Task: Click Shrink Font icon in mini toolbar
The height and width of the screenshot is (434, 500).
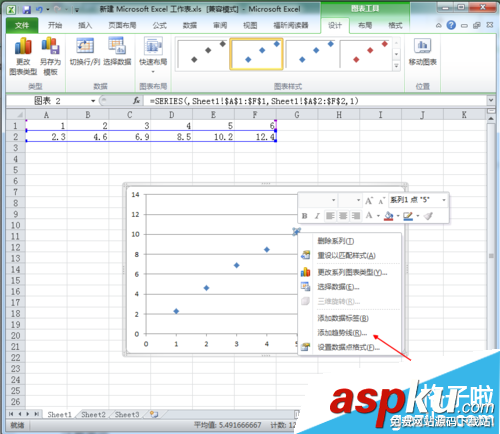Action: [x=381, y=200]
